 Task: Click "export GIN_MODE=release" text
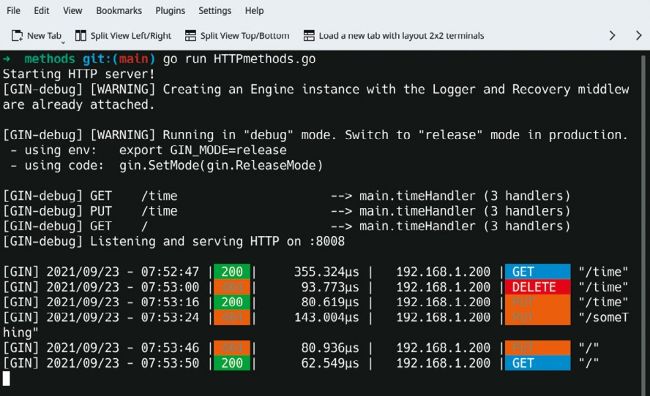click(x=203, y=150)
